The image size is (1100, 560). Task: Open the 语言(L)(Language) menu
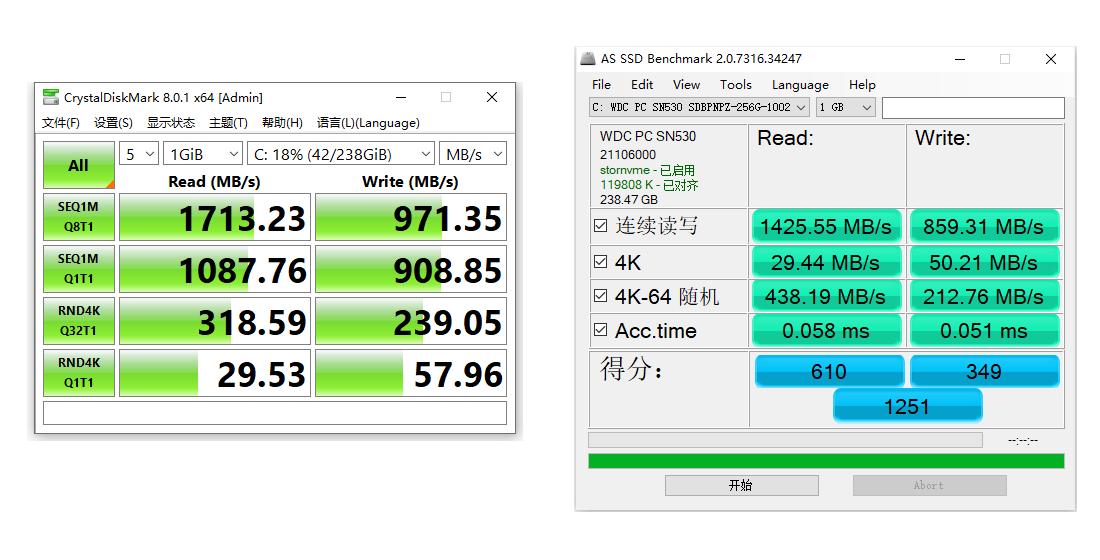[x=368, y=123]
